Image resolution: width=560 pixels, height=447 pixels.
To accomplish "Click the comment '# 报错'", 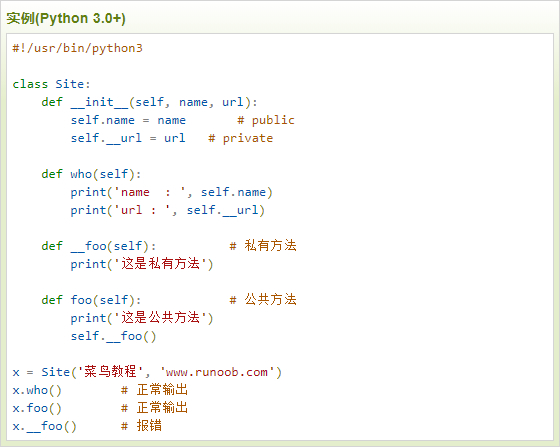I will pyautogui.click(x=141, y=426).
